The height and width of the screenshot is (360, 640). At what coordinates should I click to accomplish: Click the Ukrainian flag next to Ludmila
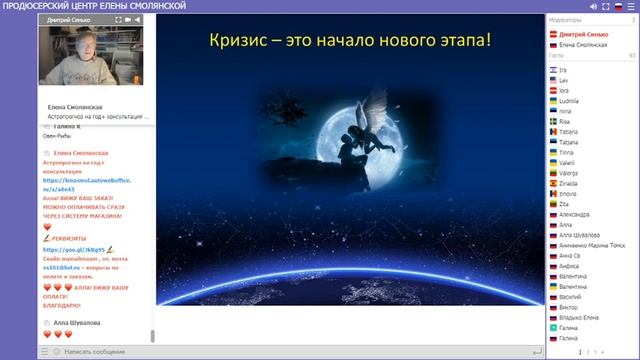pyautogui.click(x=553, y=101)
